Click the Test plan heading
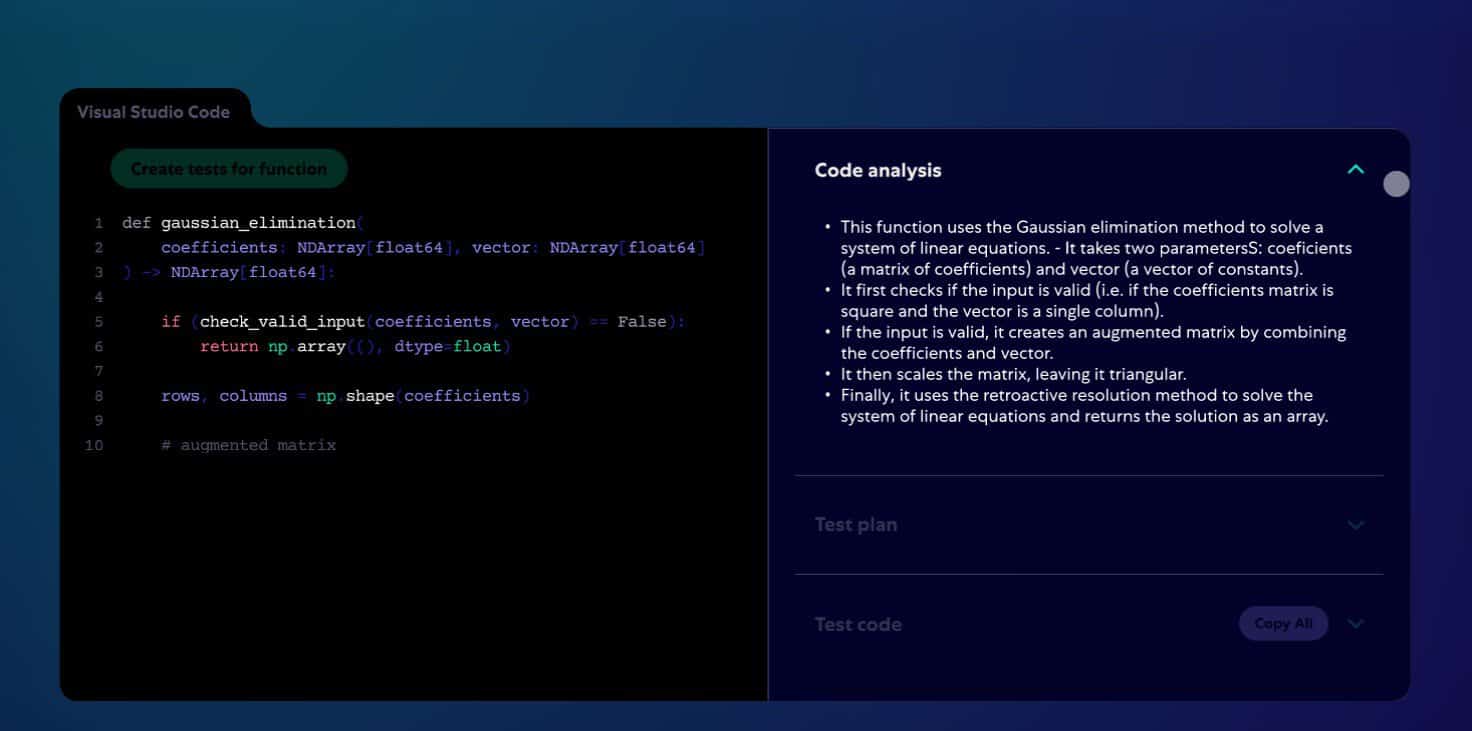Viewport: 1472px width, 731px height. (856, 525)
